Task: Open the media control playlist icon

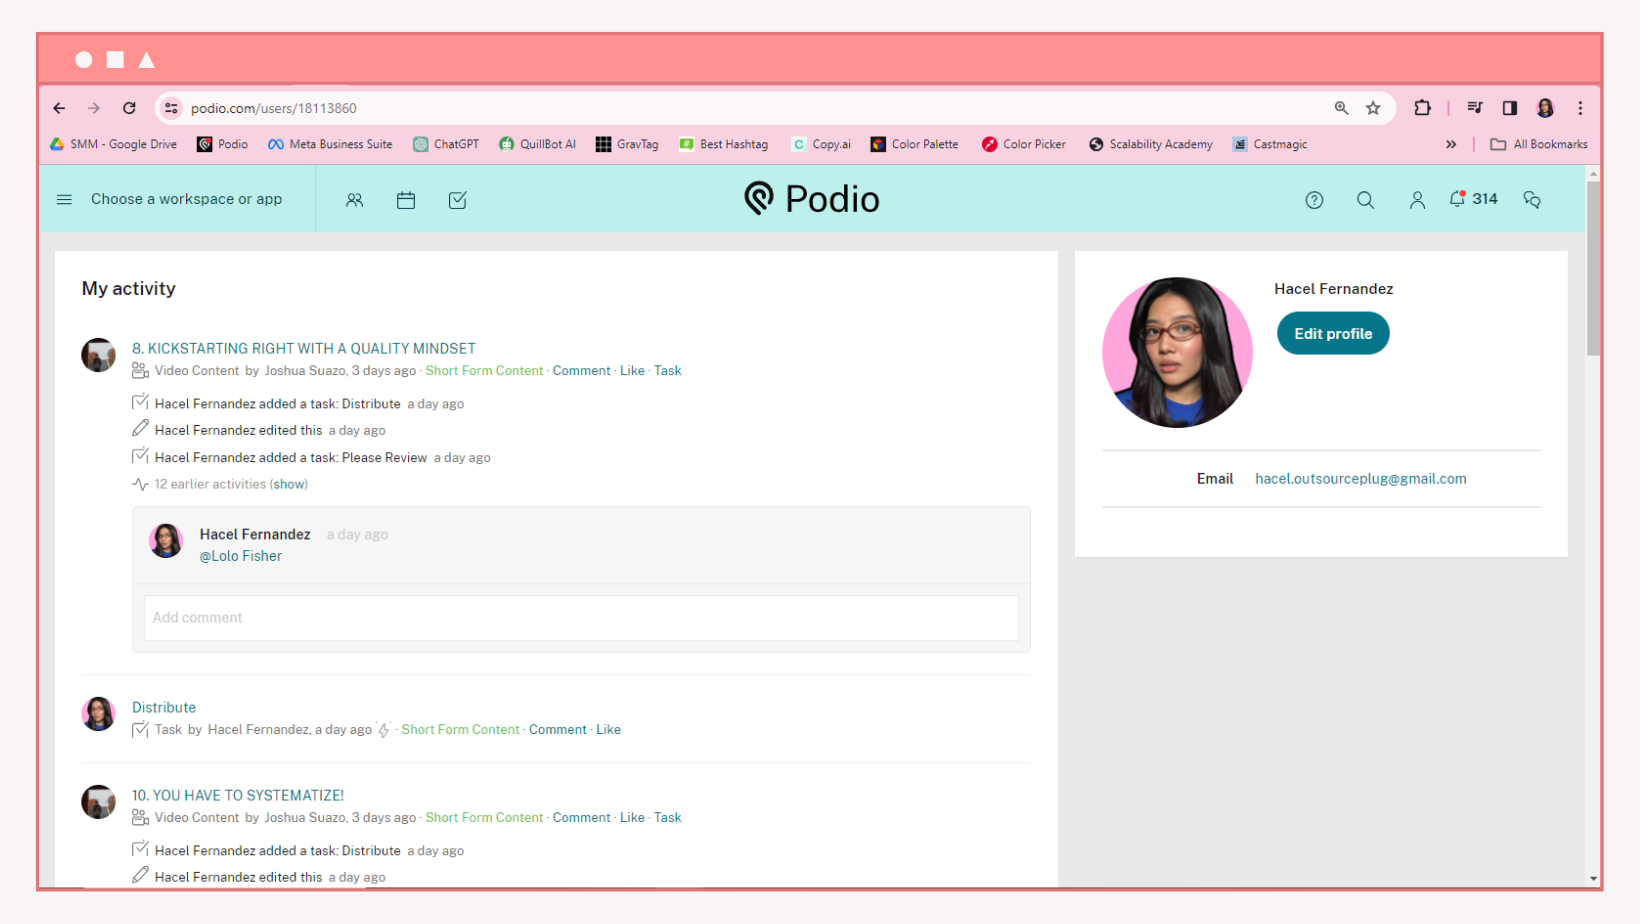Action: coord(1475,108)
